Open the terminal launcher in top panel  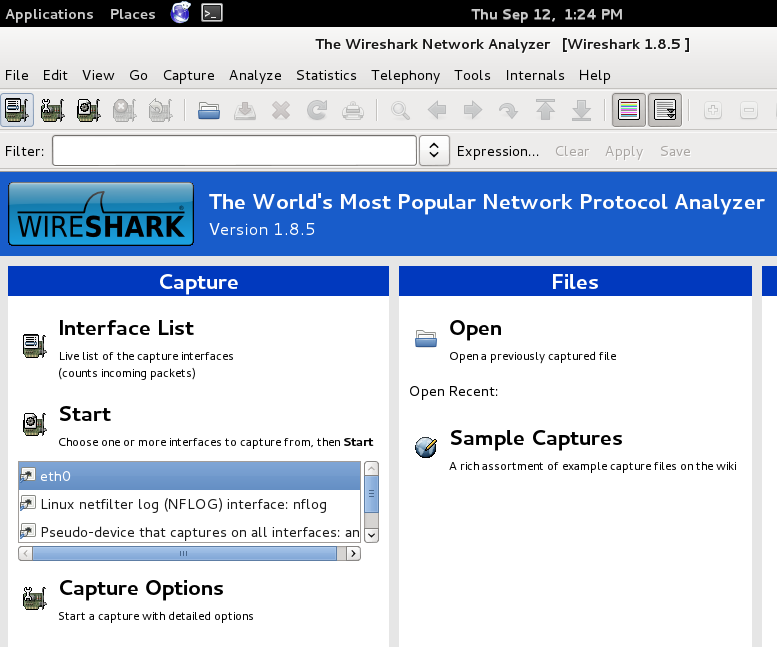tap(211, 13)
